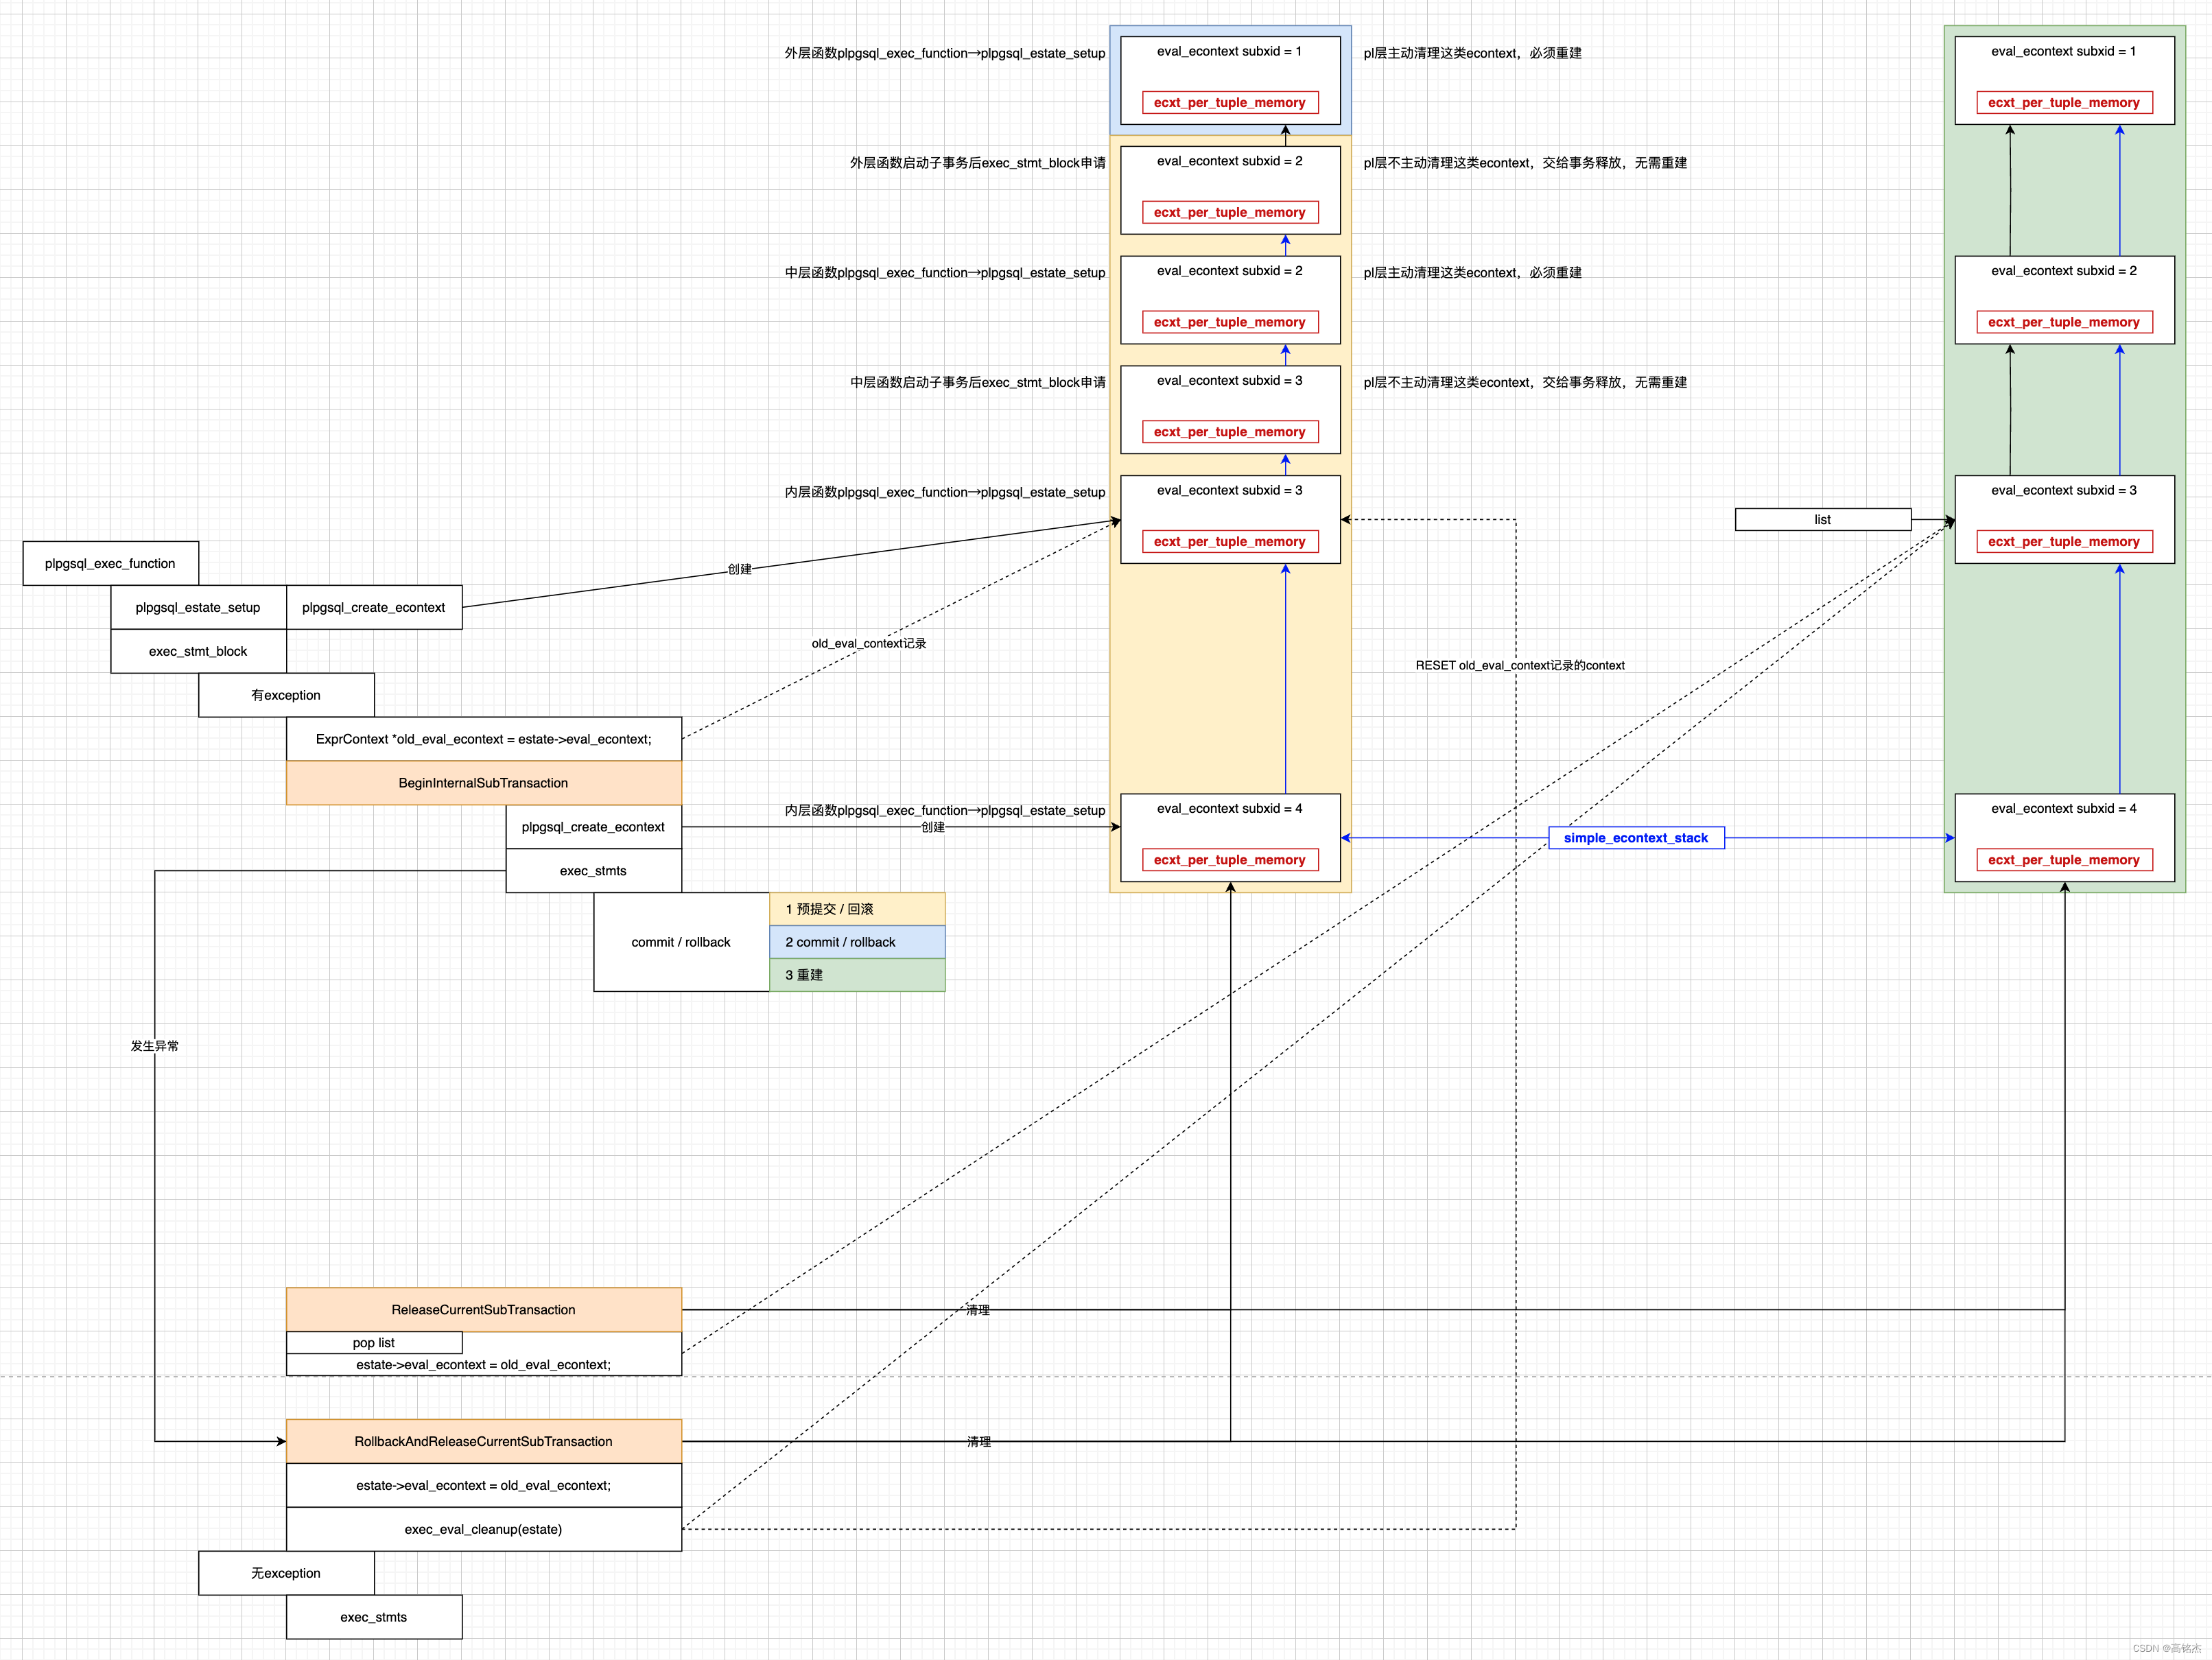The image size is (2212, 1660).
Task: Select estate->eval_econtext assignment under RollbackAndReleaseCurrentSubTransaction
Action: pyautogui.click(x=484, y=1485)
